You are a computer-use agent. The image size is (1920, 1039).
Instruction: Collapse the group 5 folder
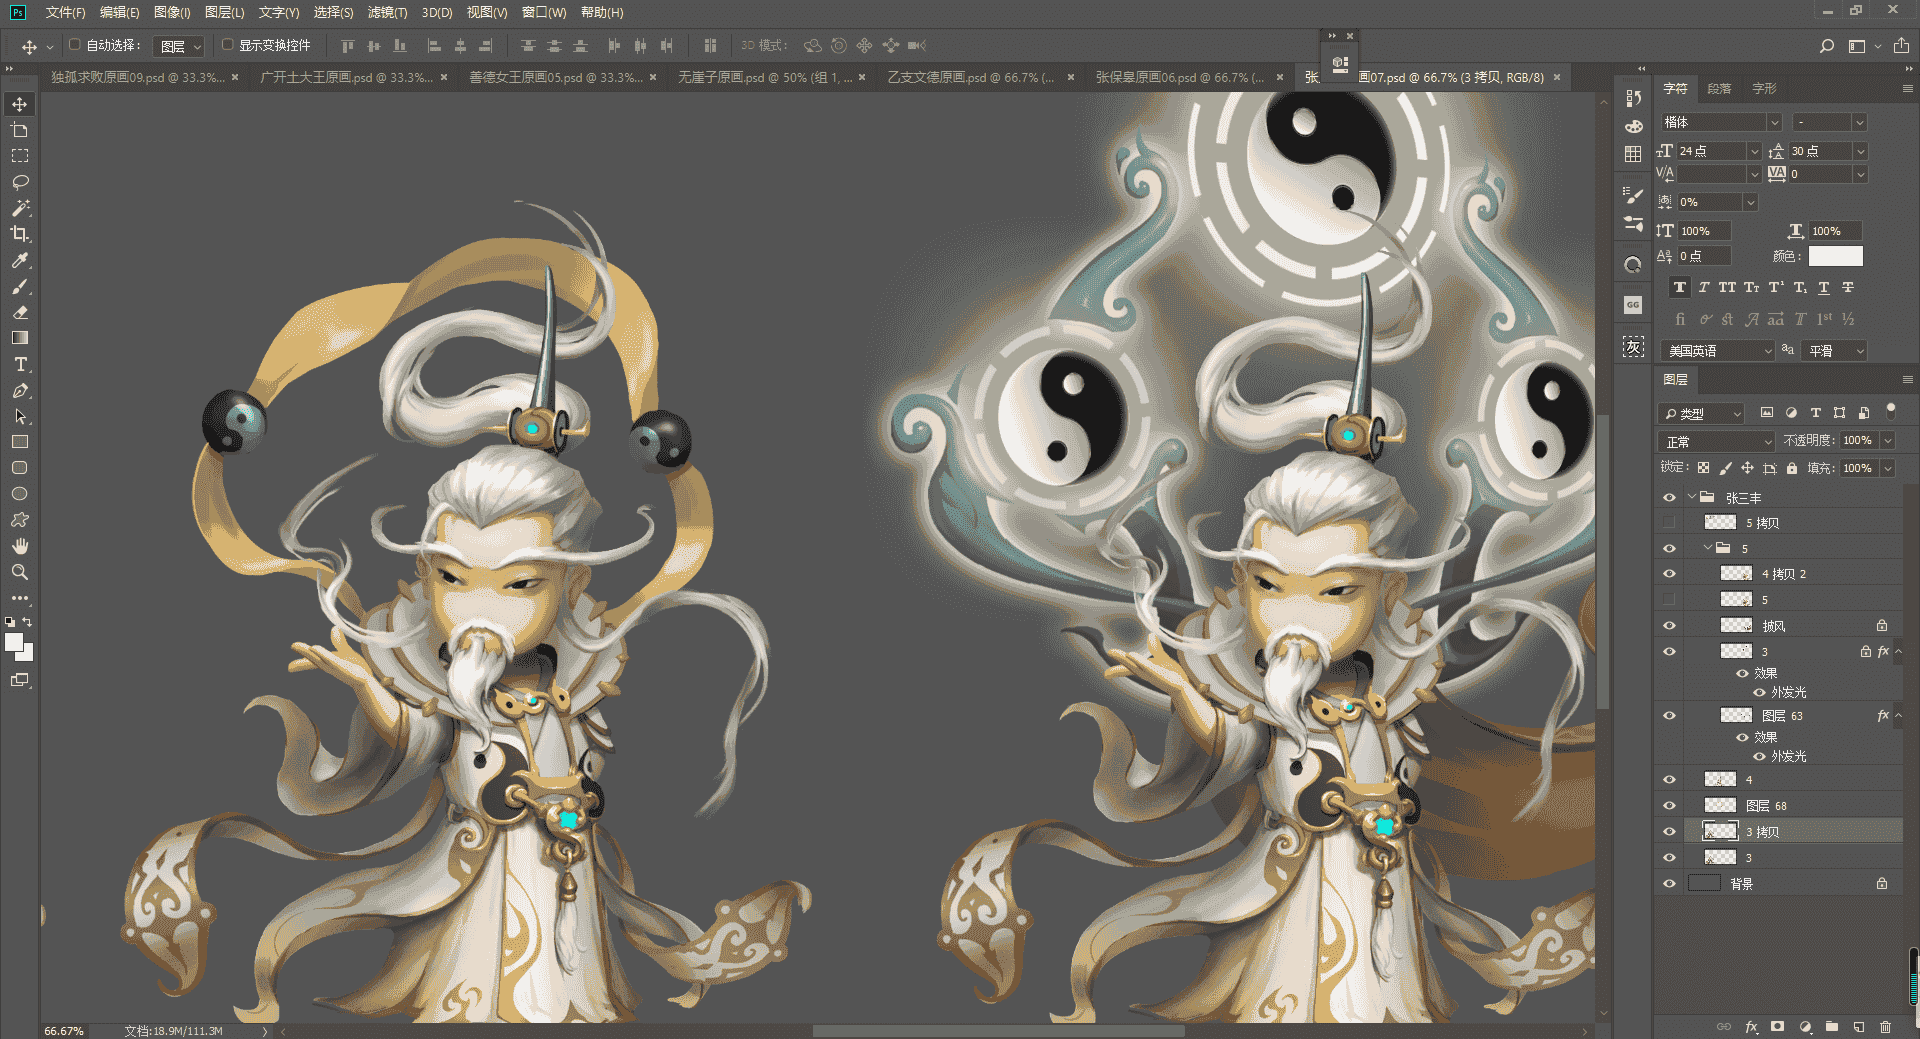click(x=1708, y=548)
